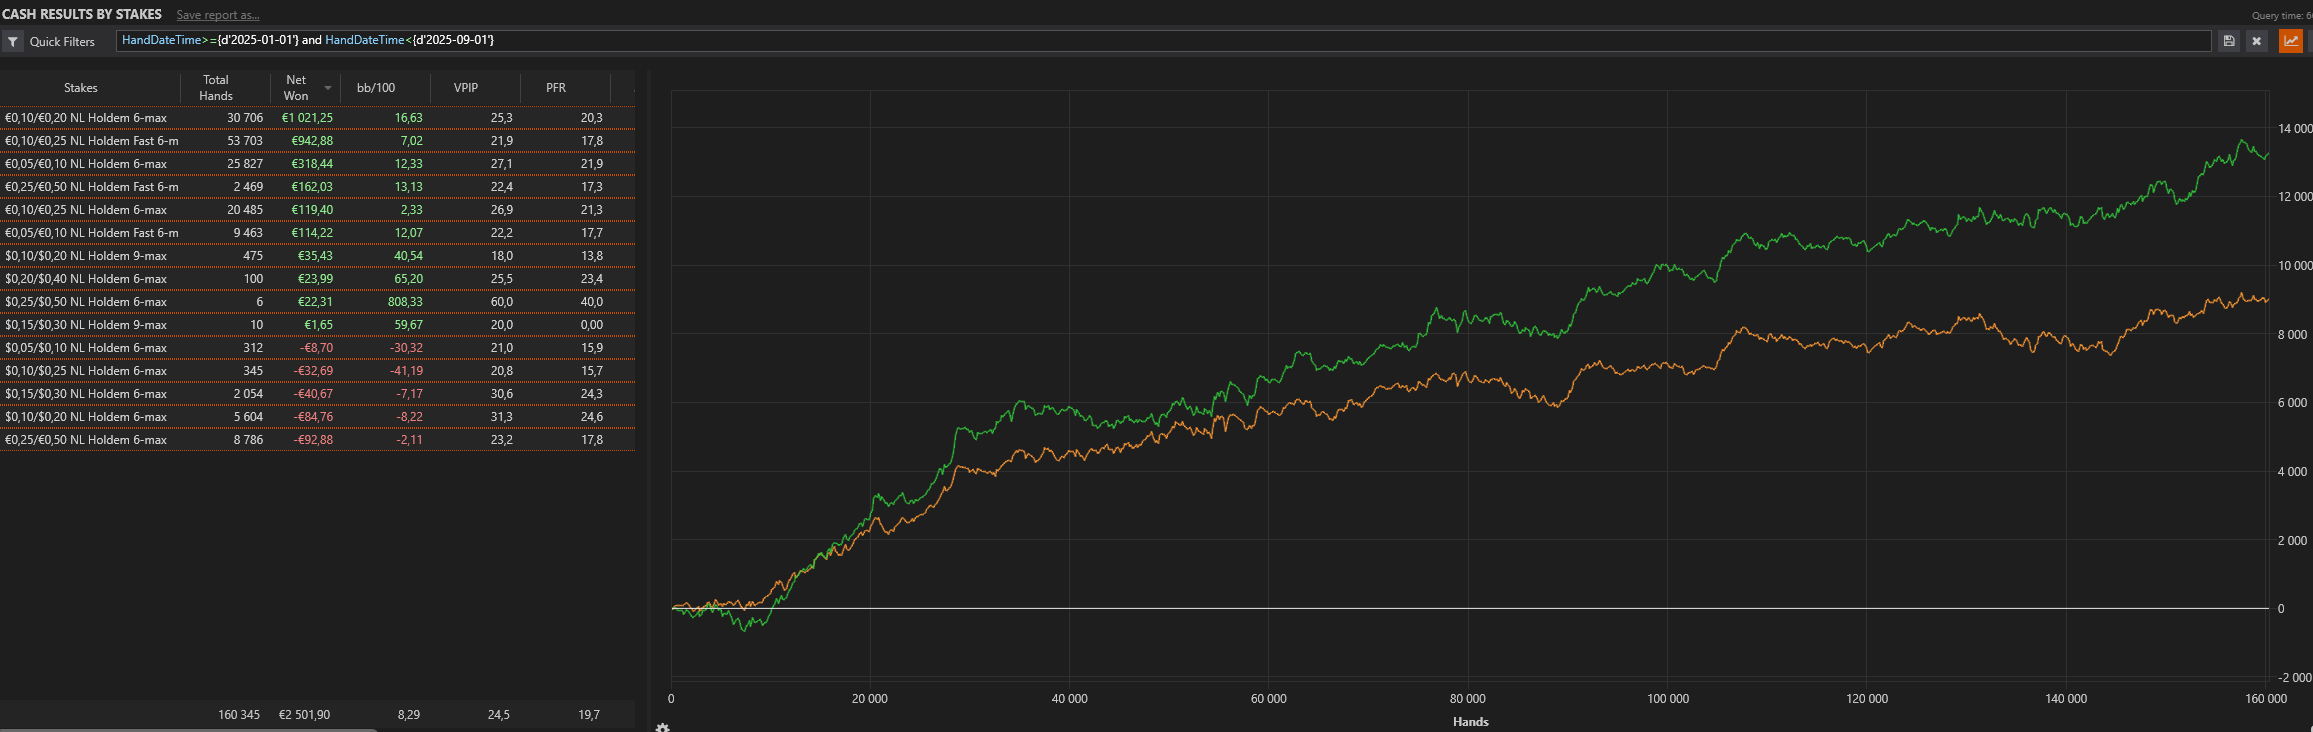Click the 60,0 VPIP value
Image resolution: width=2313 pixels, height=732 pixels.
[502, 302]
